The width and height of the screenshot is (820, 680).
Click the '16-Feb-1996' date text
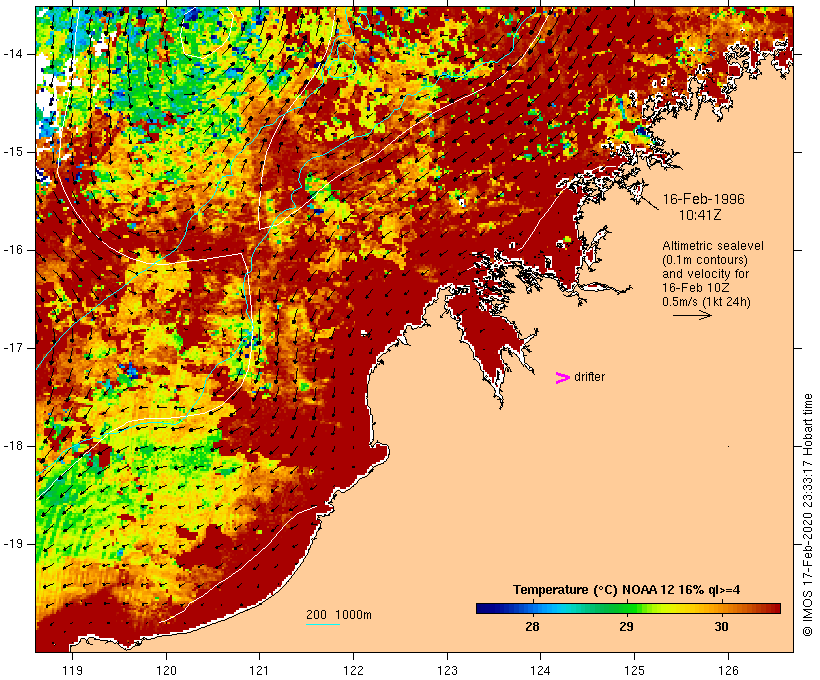[703, 199]
